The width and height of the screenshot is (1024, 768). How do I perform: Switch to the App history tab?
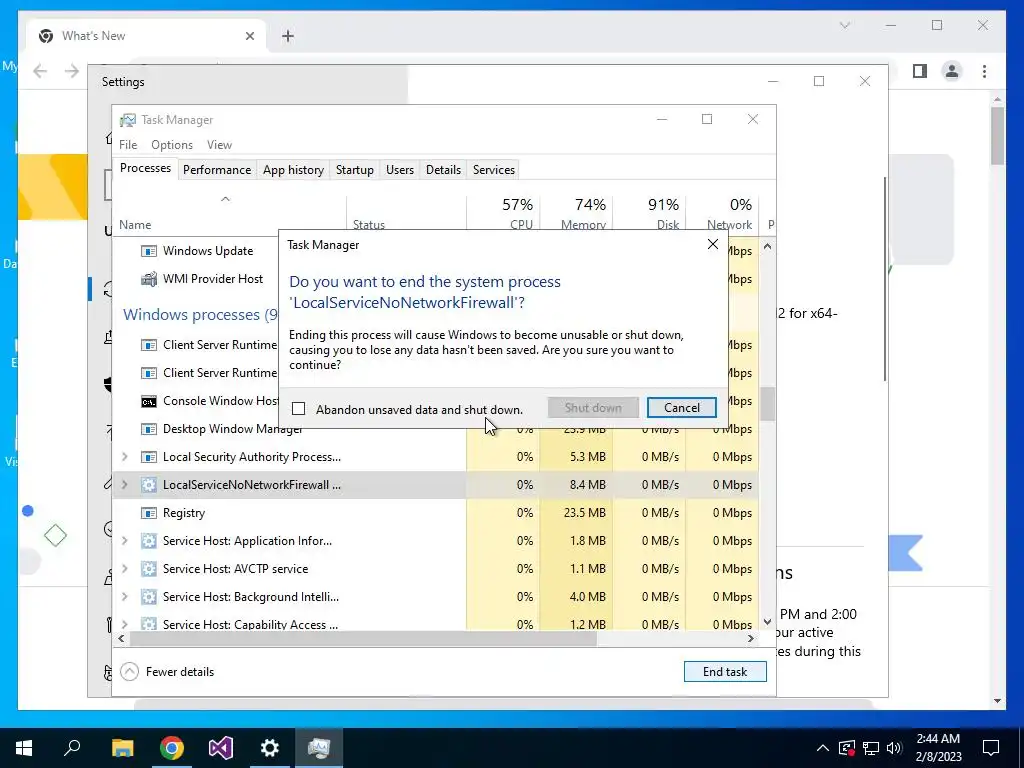tap(293, 170)
